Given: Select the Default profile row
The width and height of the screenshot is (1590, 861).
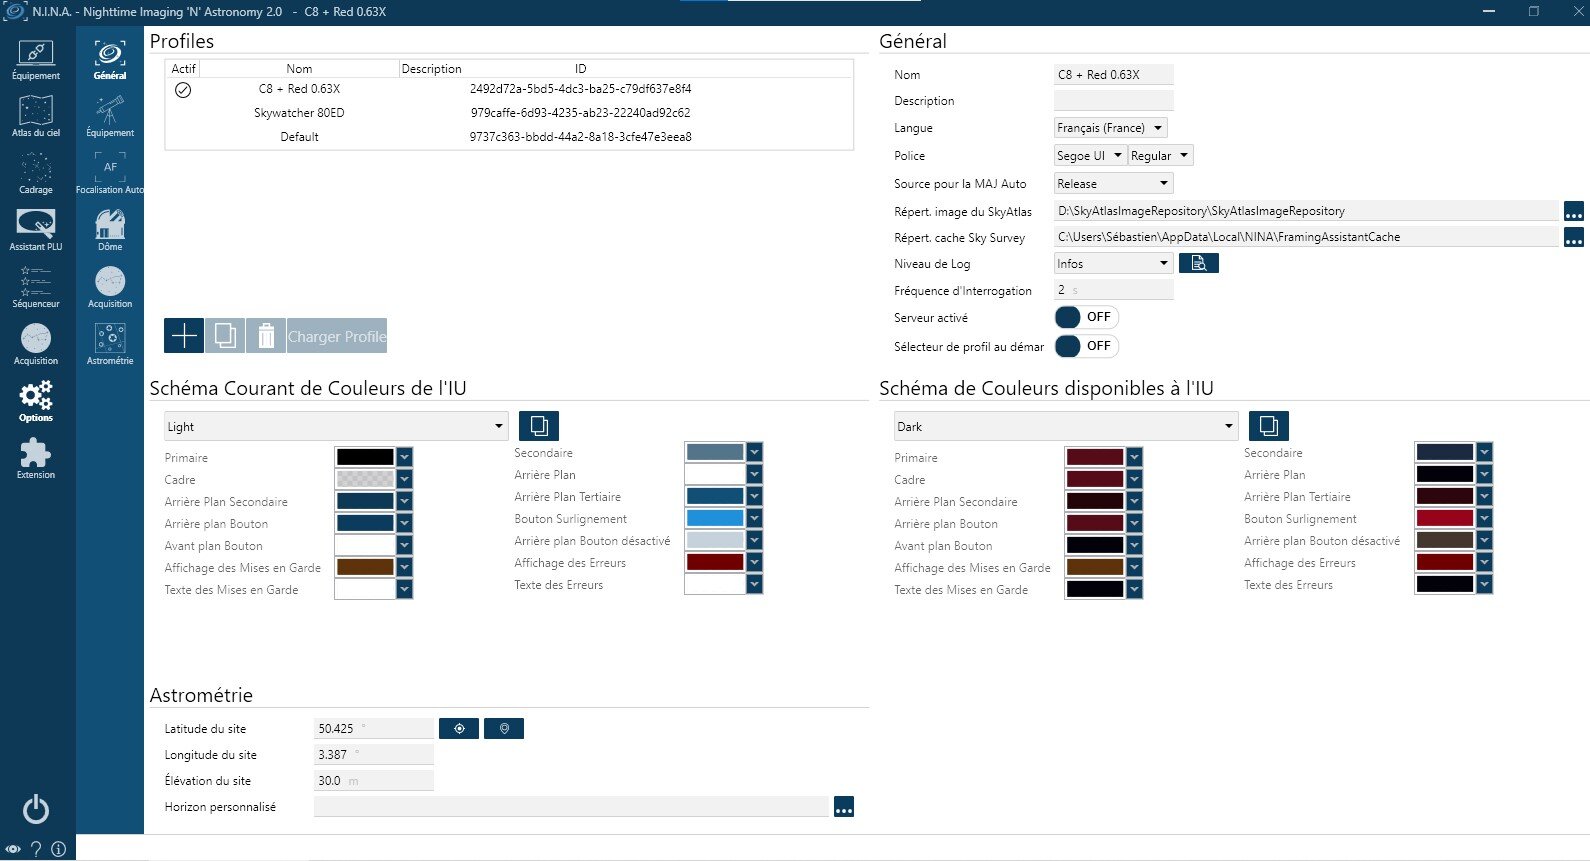Looking at the screenshot, I should (509, 137).
